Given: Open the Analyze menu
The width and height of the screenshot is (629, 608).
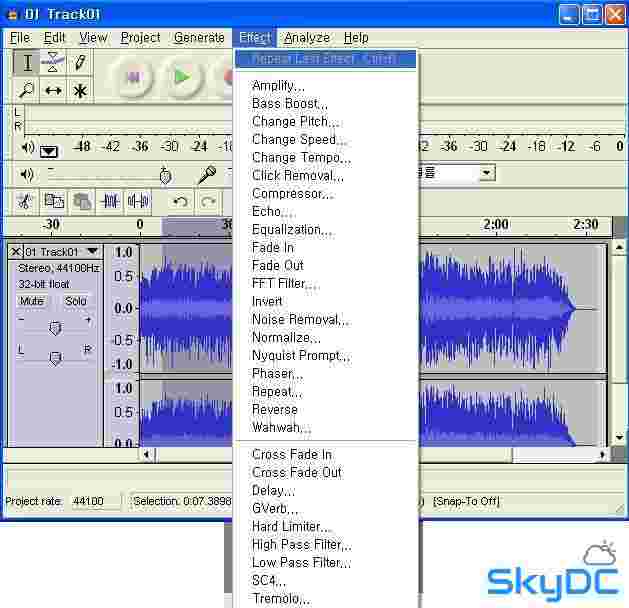Looking at the screenshot, I should pos(307,38).
